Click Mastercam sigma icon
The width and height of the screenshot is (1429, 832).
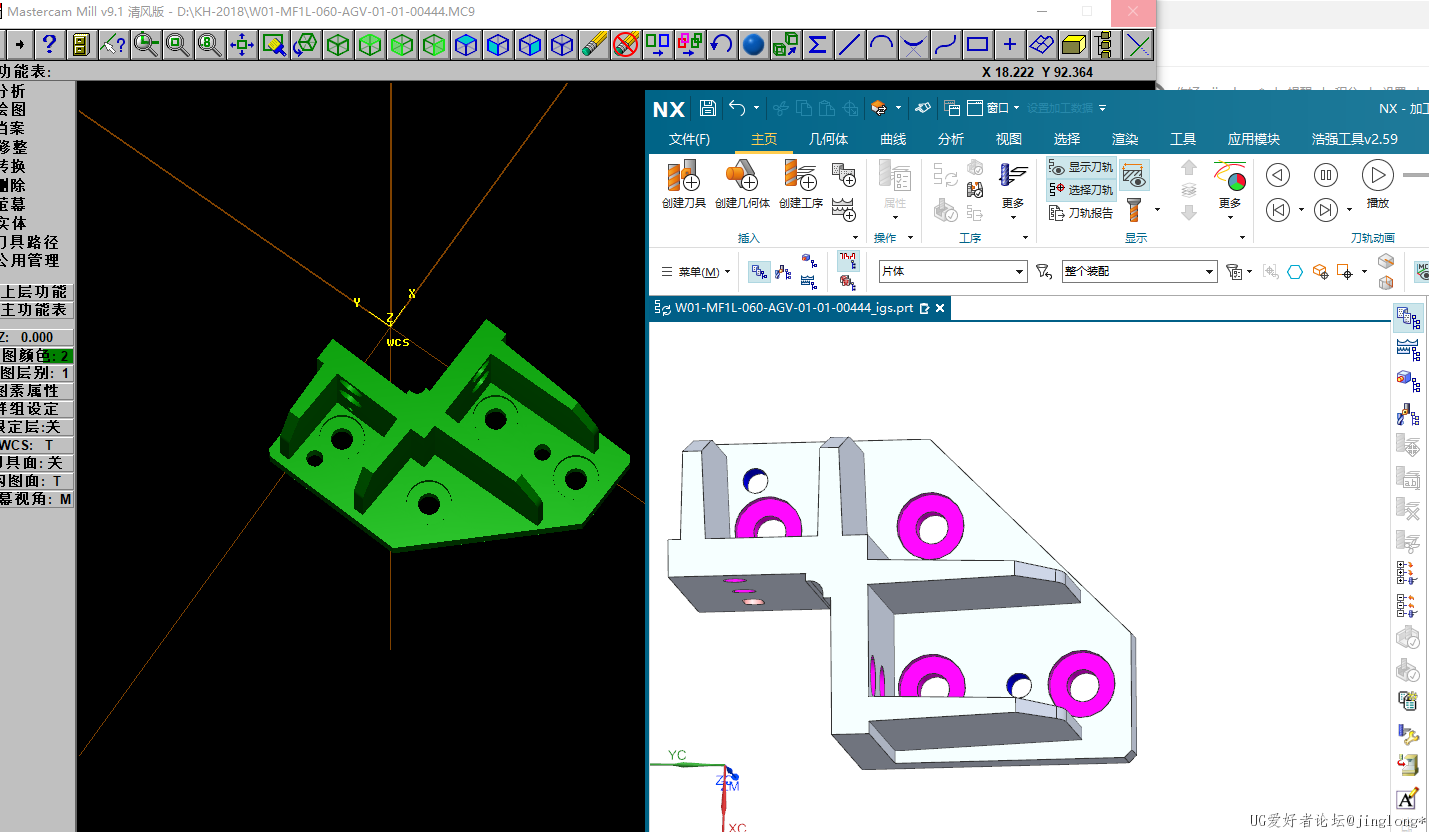(818, 44)
